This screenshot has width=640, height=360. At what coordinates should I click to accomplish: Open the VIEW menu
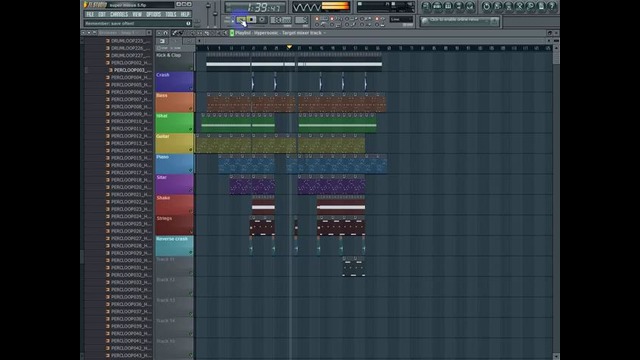point(137,14)
